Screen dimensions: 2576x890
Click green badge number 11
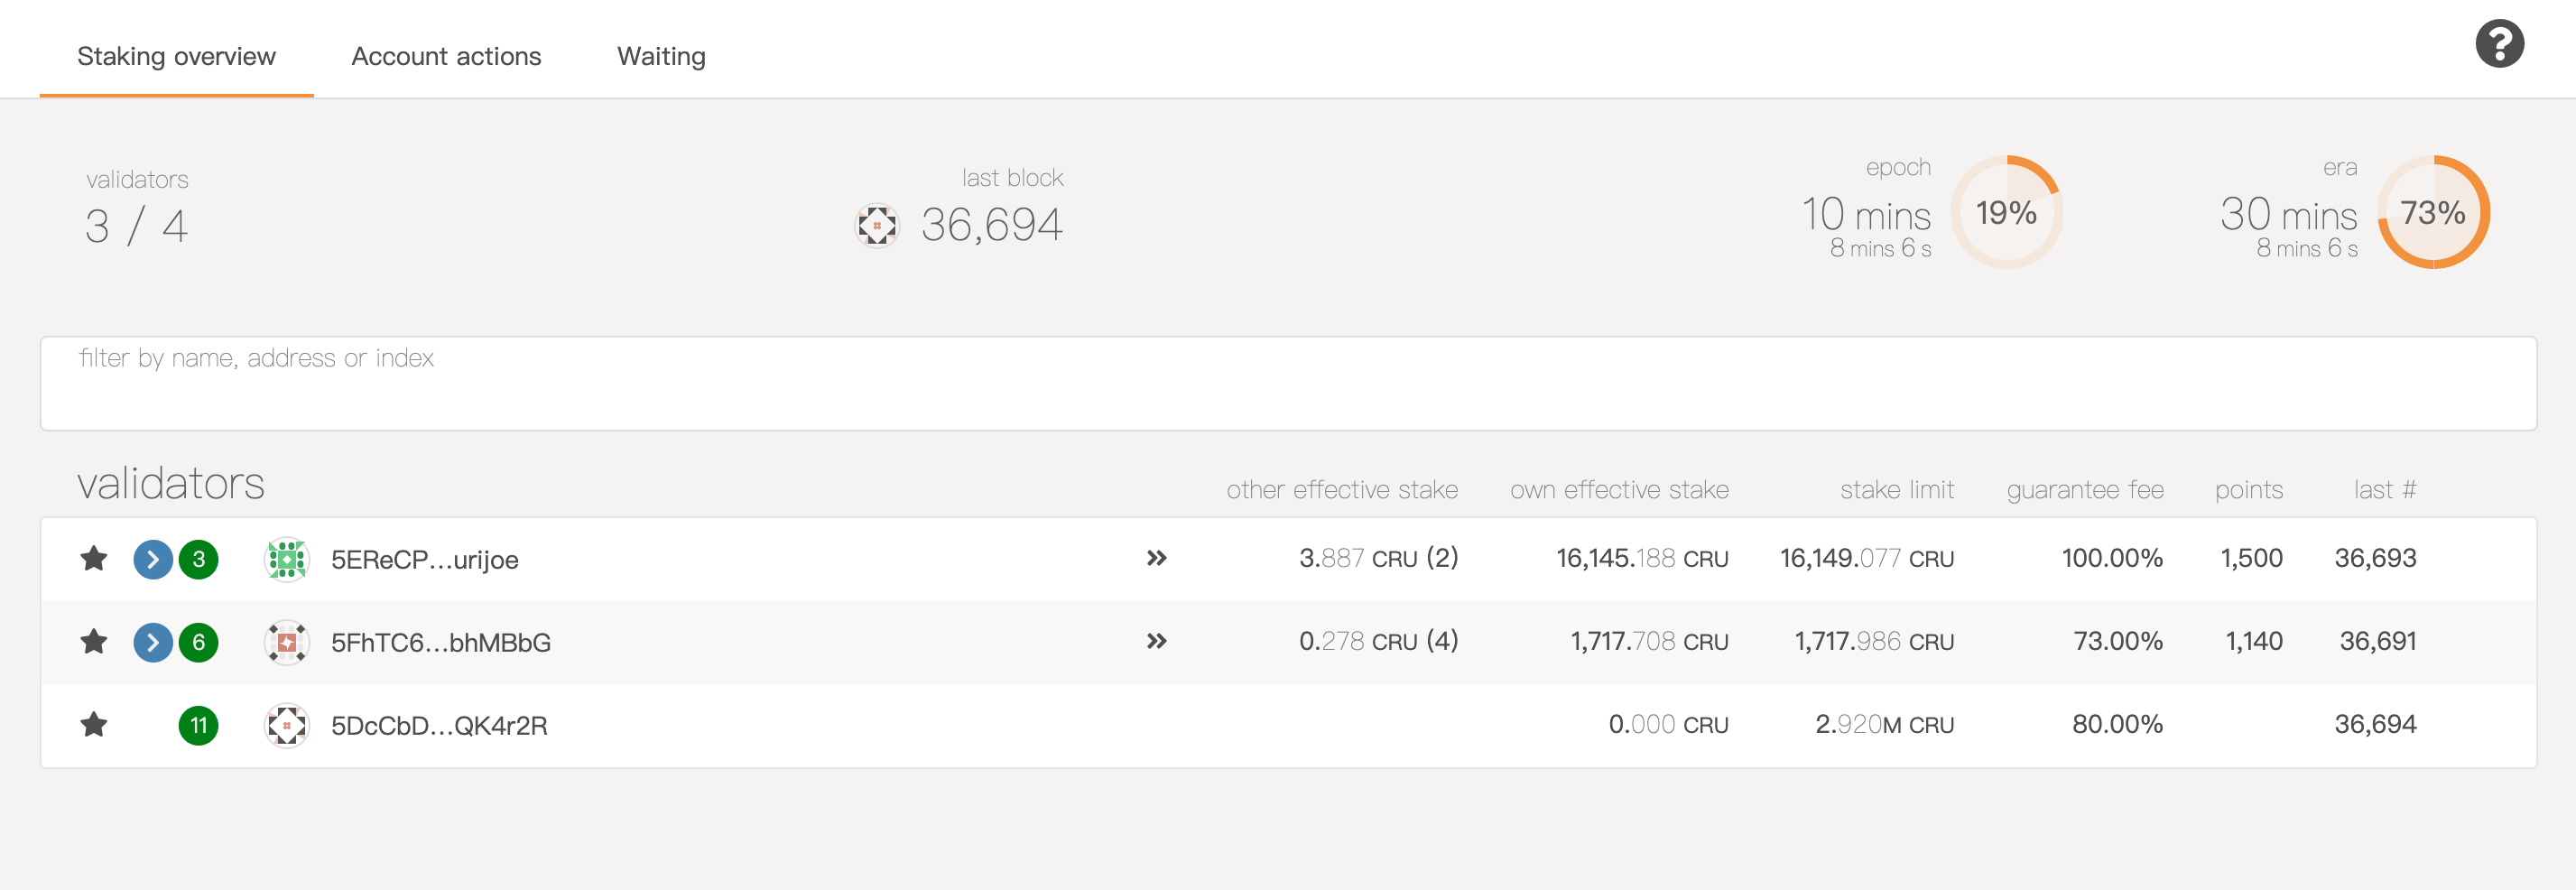click(x=198, y=725)
